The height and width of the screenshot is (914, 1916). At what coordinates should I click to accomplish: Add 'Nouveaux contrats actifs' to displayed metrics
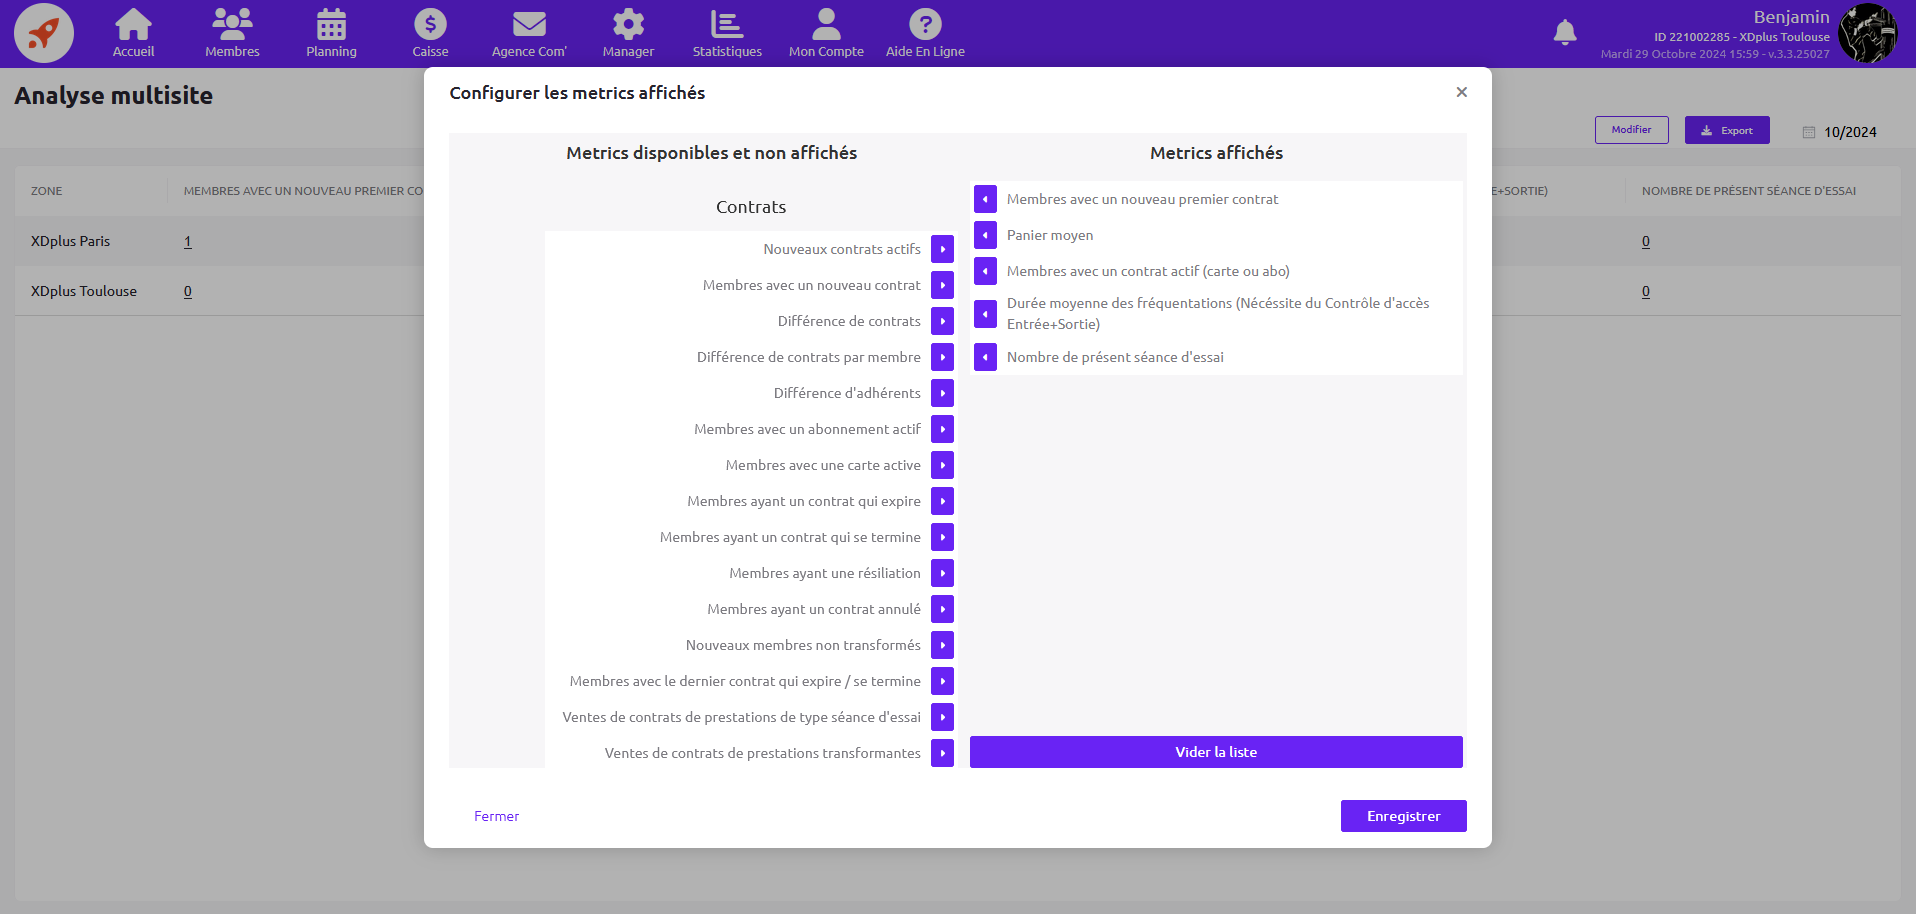point(942,249)
